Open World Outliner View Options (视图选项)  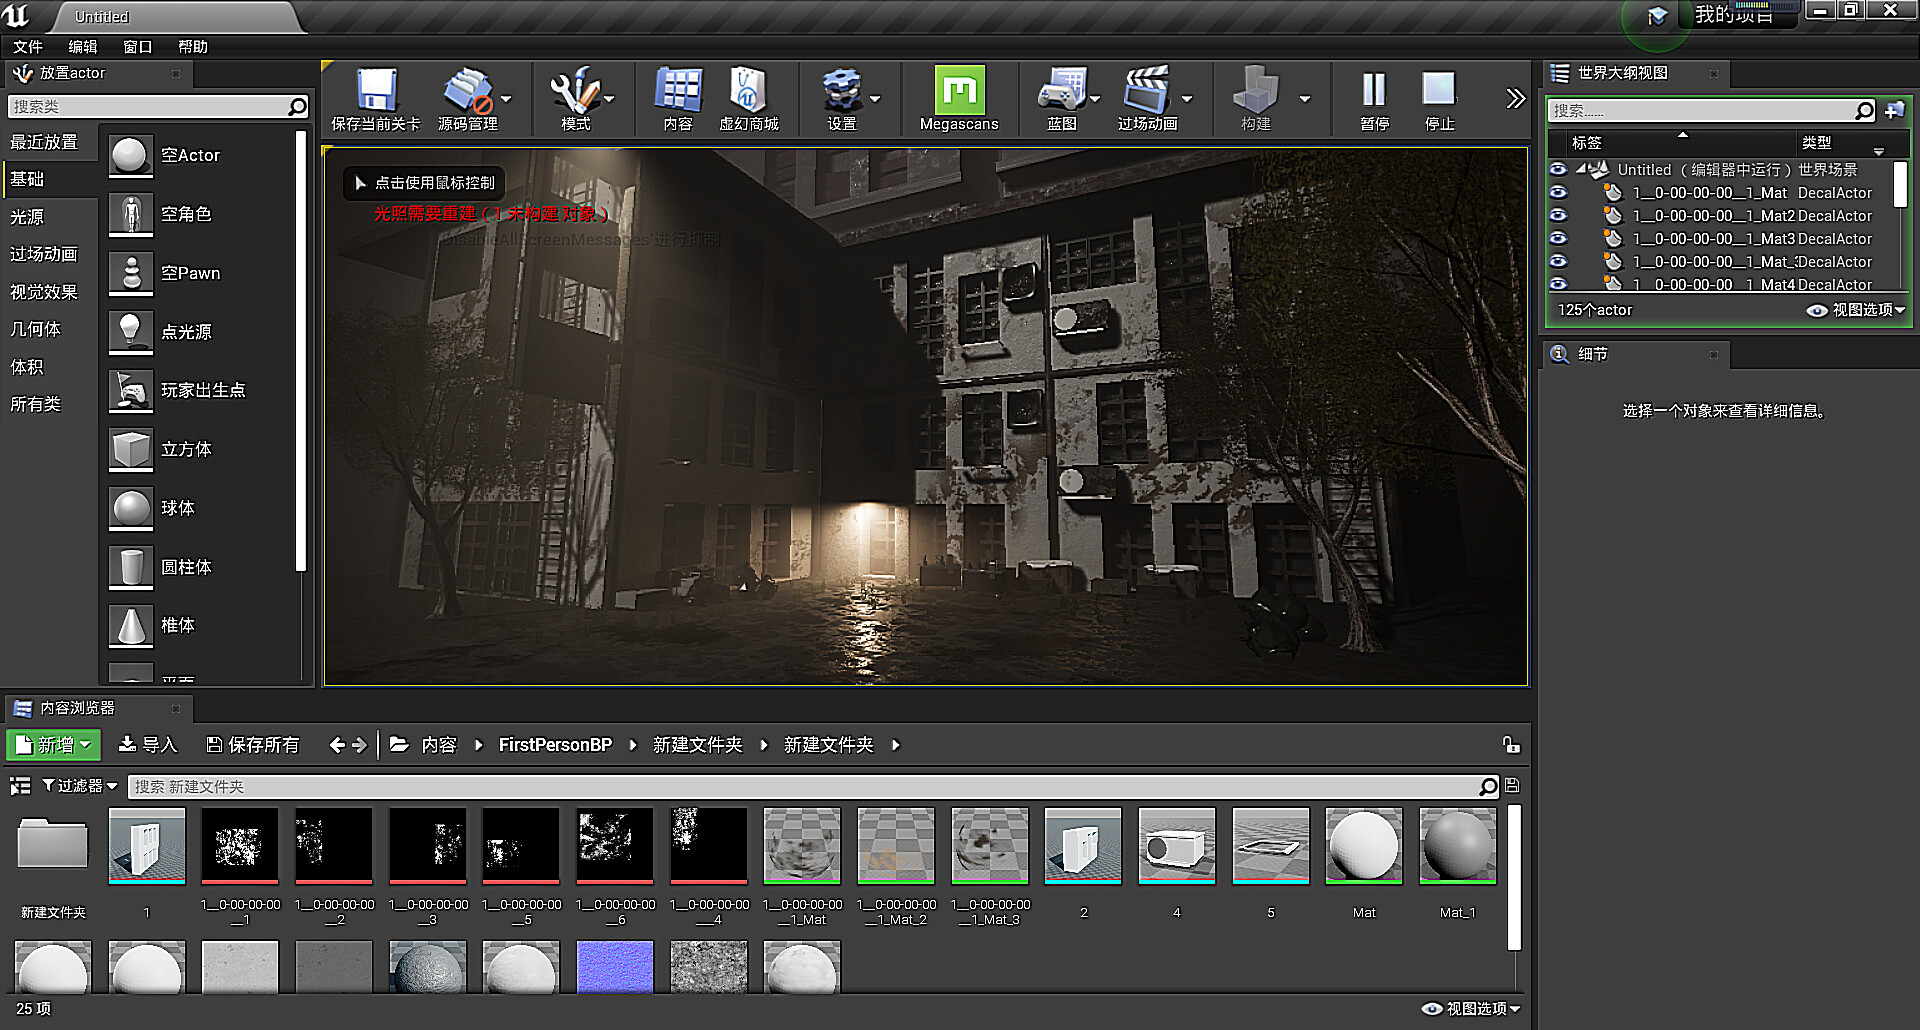[1858, 310]
